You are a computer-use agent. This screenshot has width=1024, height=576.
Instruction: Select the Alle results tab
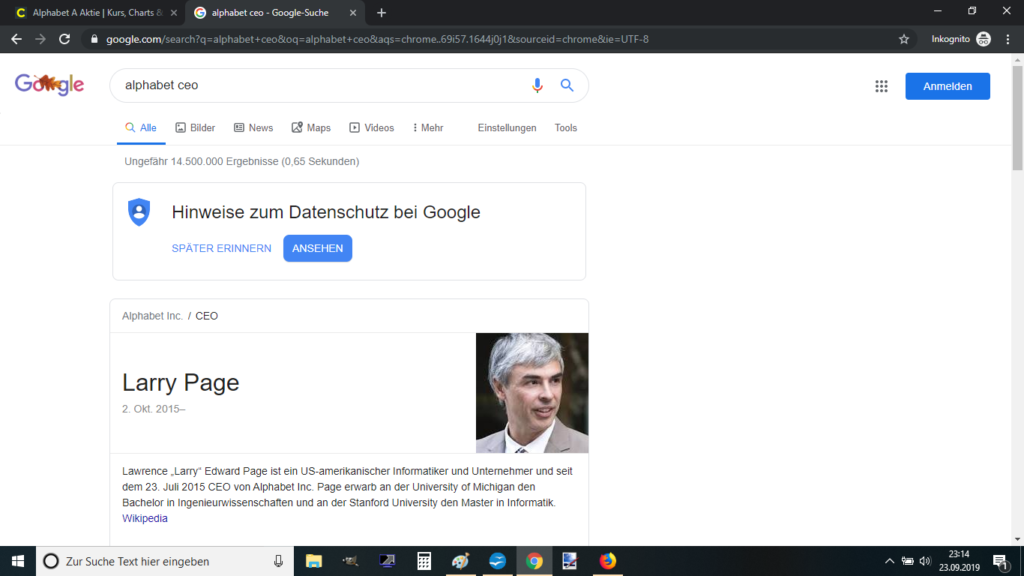click(x=141, y=128)
